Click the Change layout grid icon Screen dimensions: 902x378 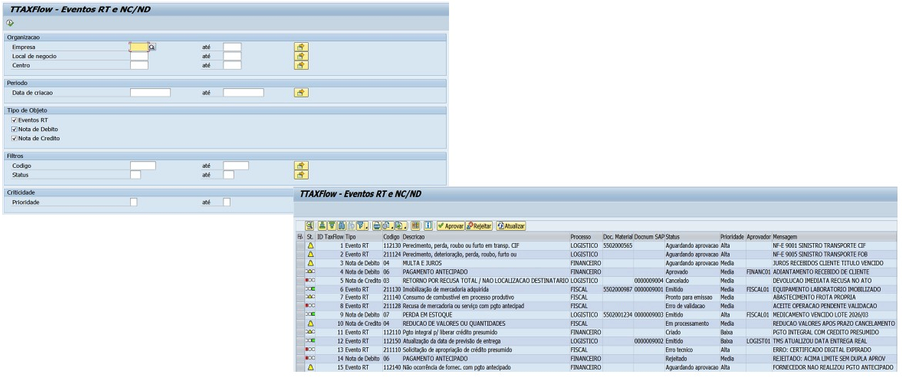point(415,226)
